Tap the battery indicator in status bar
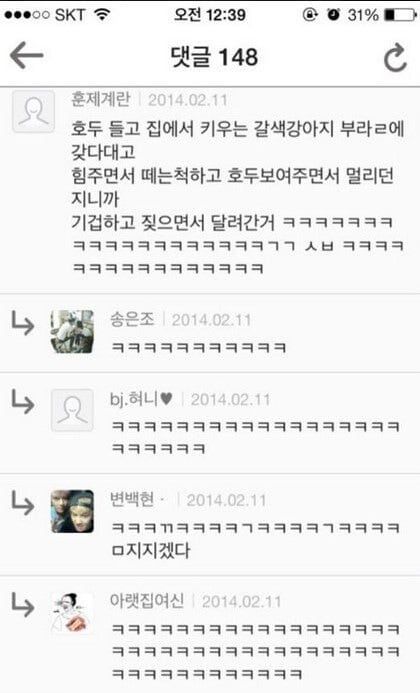 click(400, 15)
